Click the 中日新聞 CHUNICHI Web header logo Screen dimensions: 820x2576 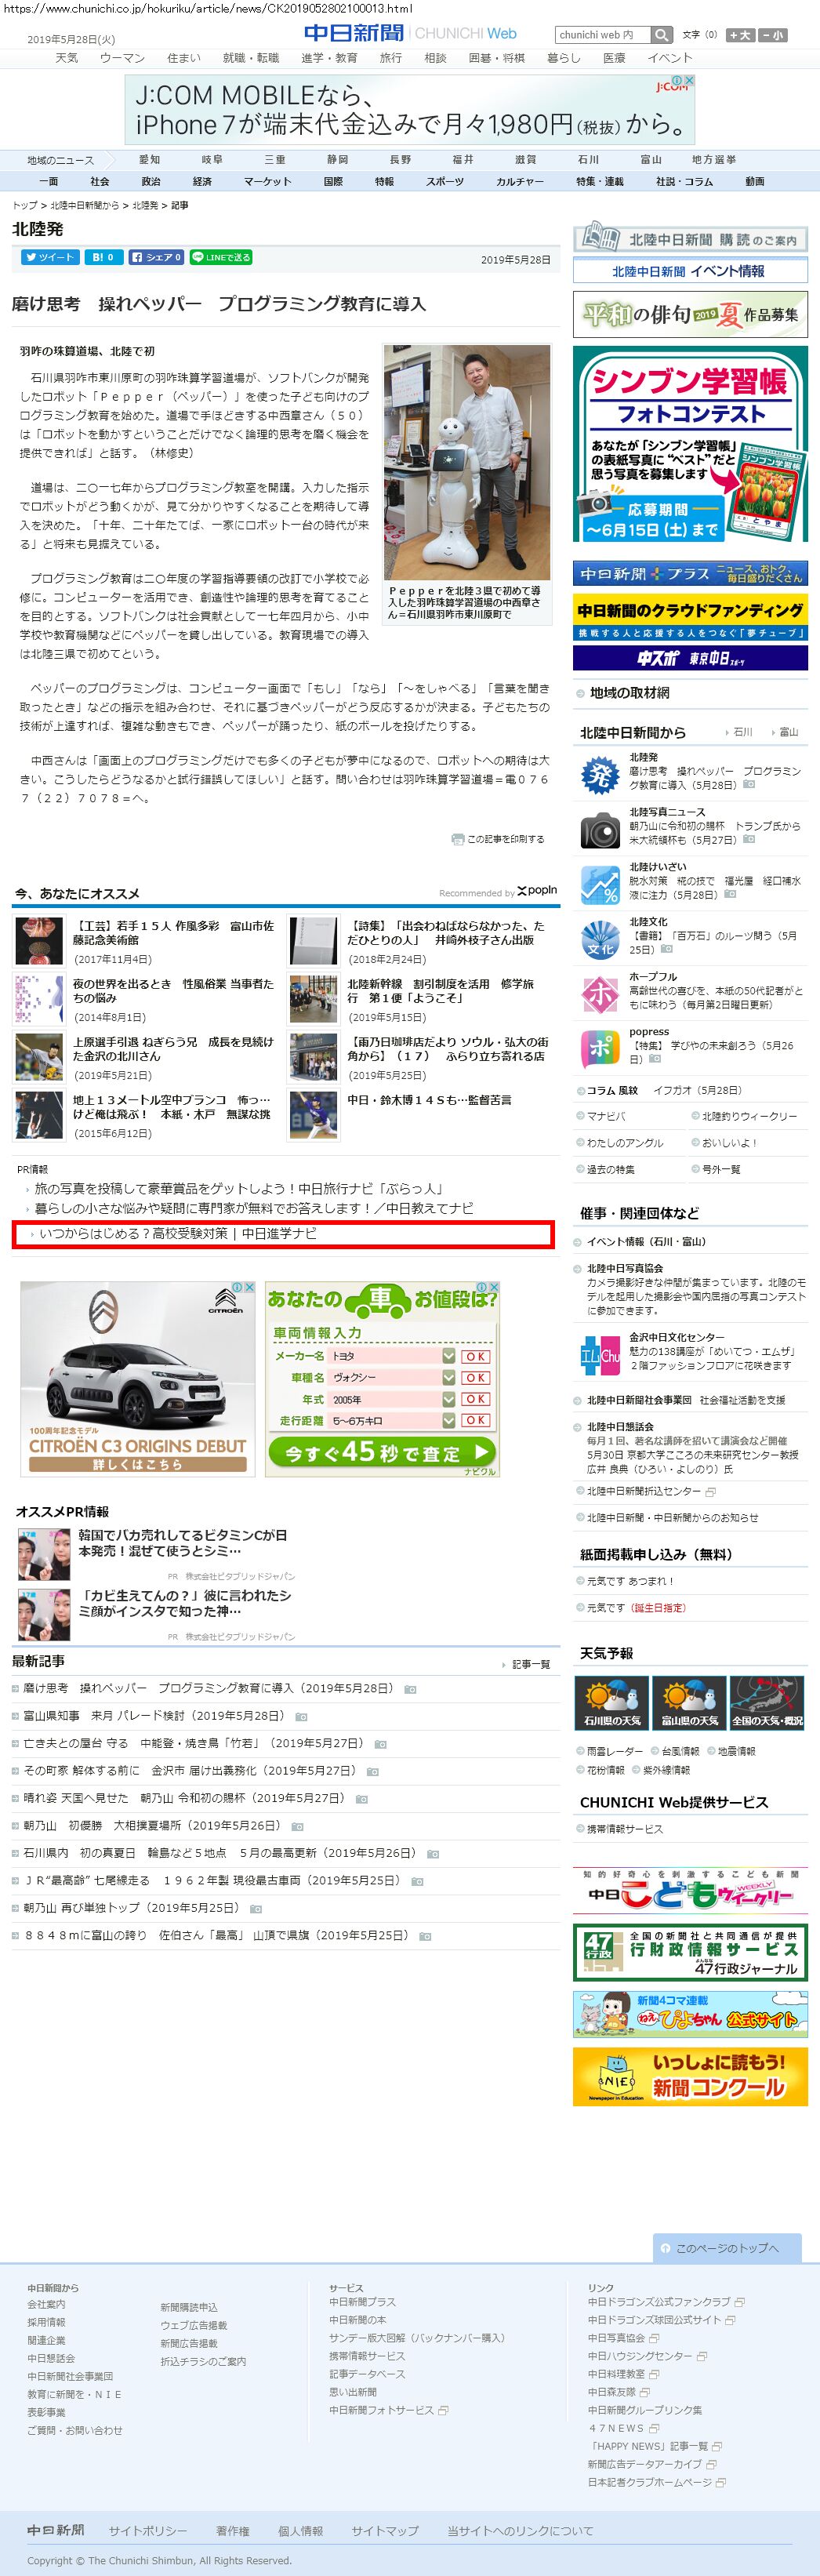(x=410, y=33)
